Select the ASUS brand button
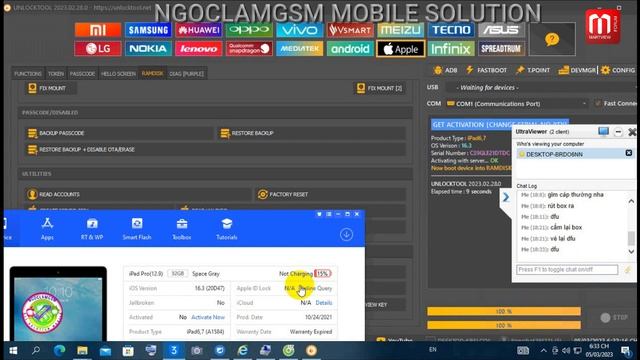This screenshot has width=640, height=360. pos(501,30)
